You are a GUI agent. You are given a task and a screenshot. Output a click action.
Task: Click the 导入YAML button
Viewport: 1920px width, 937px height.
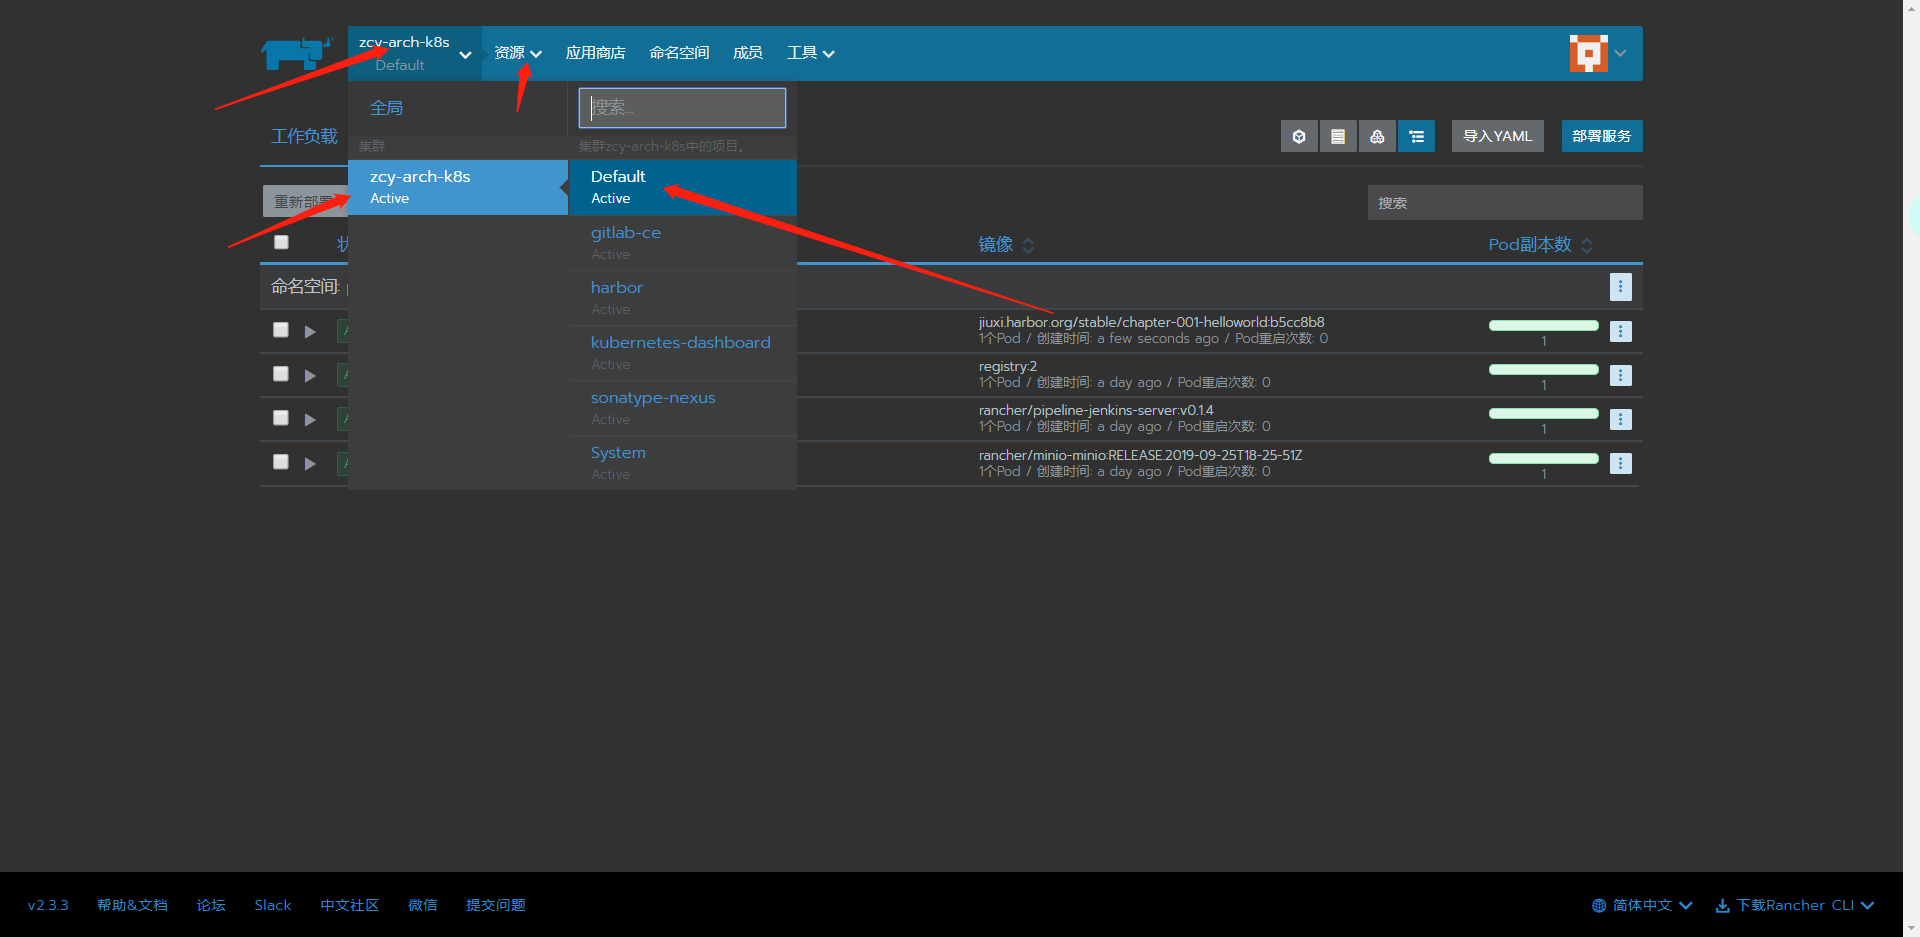[x=1497, y=136]
